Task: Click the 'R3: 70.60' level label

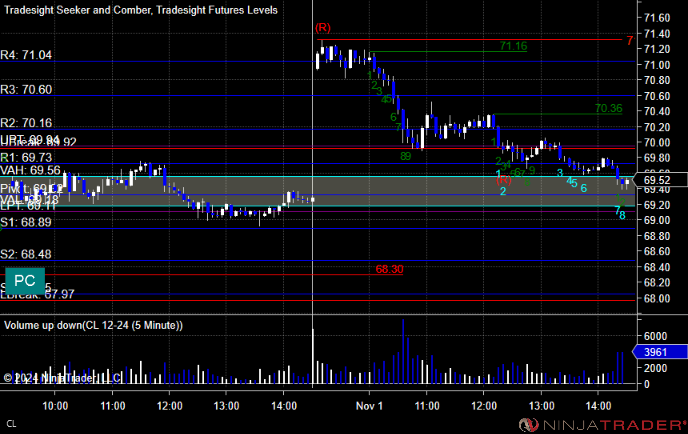Action: [26, 90]
